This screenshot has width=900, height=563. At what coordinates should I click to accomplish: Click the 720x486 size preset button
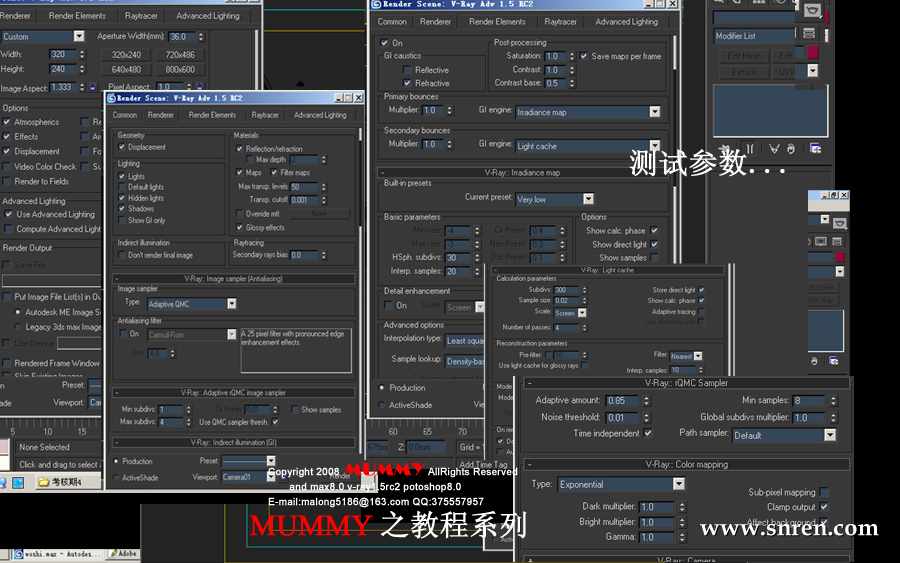180,55
